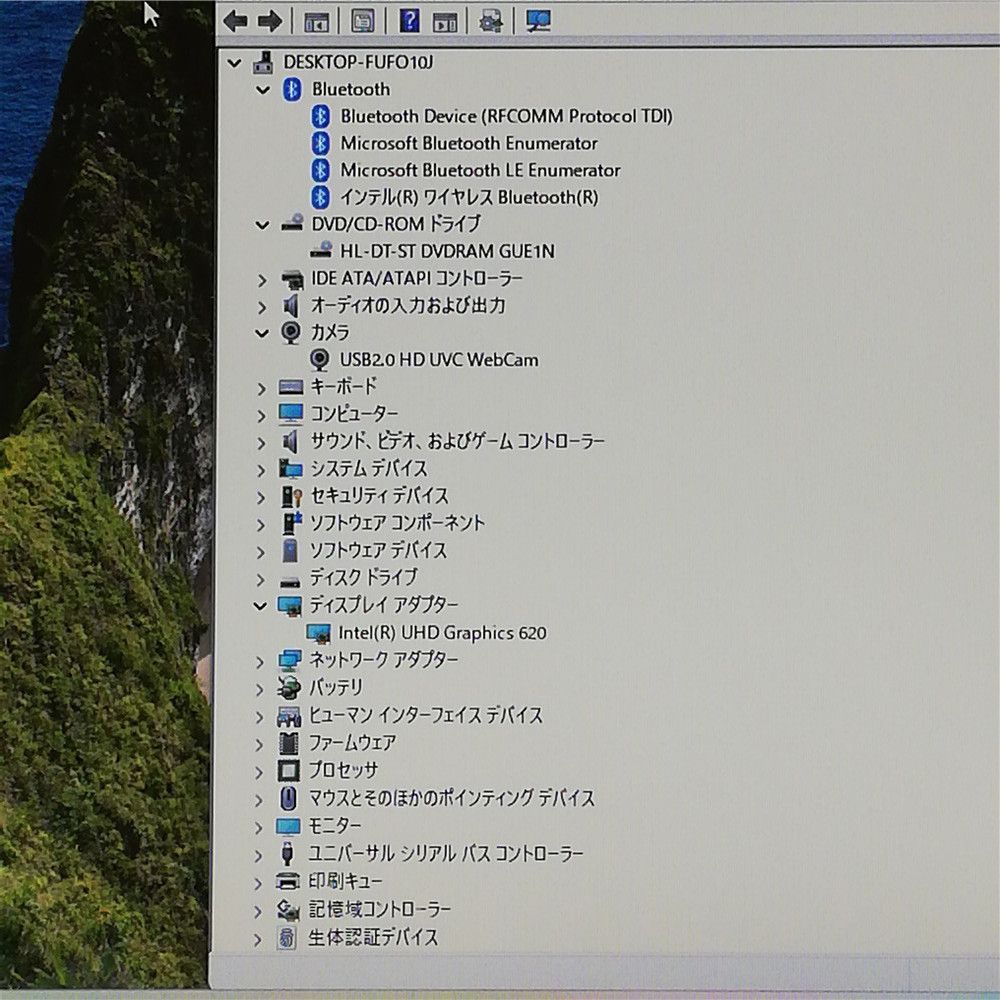Collapse the Bluetooth category
Image resolution: width=1000 pixels, height=1000 pixels.
click(262, 89)
